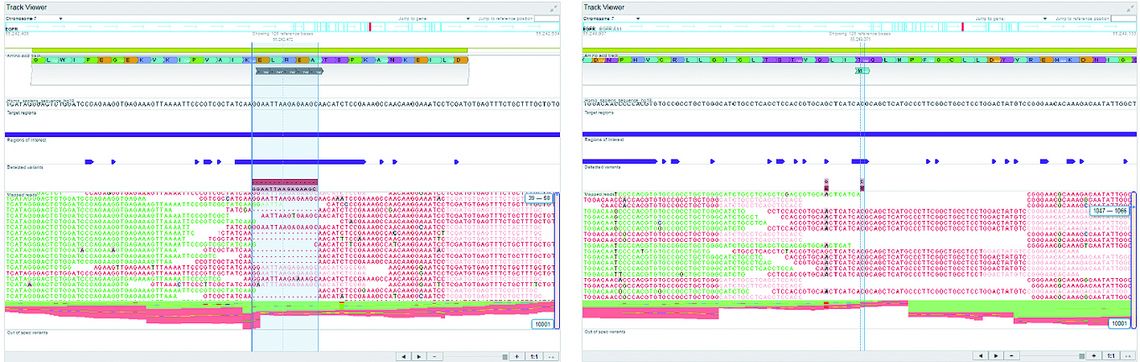The width and height of the screenshot is (1140, 362).
Task: Pan left in the left Track Viewer
Action: [x=404, y=356]
